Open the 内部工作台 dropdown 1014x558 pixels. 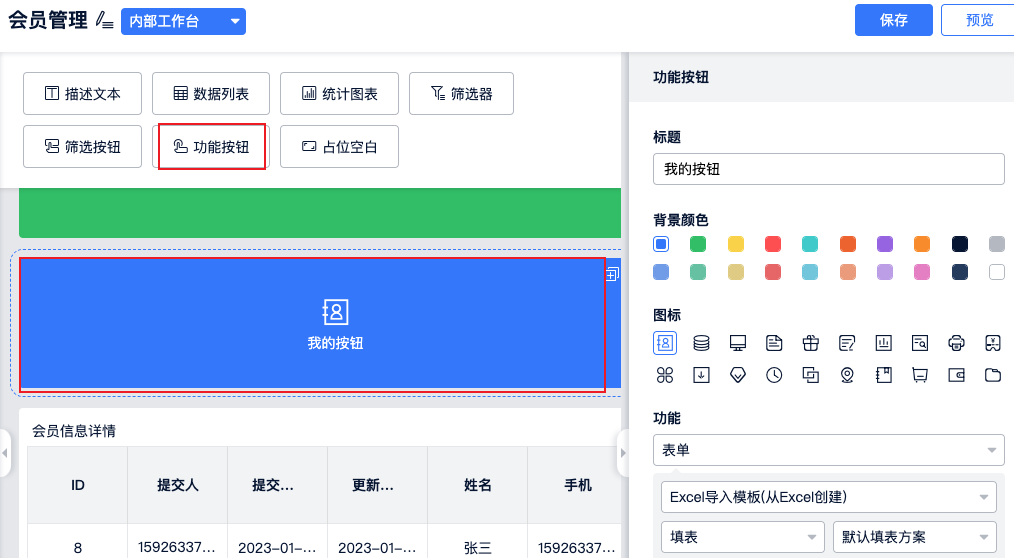click(x=183, y=21)
